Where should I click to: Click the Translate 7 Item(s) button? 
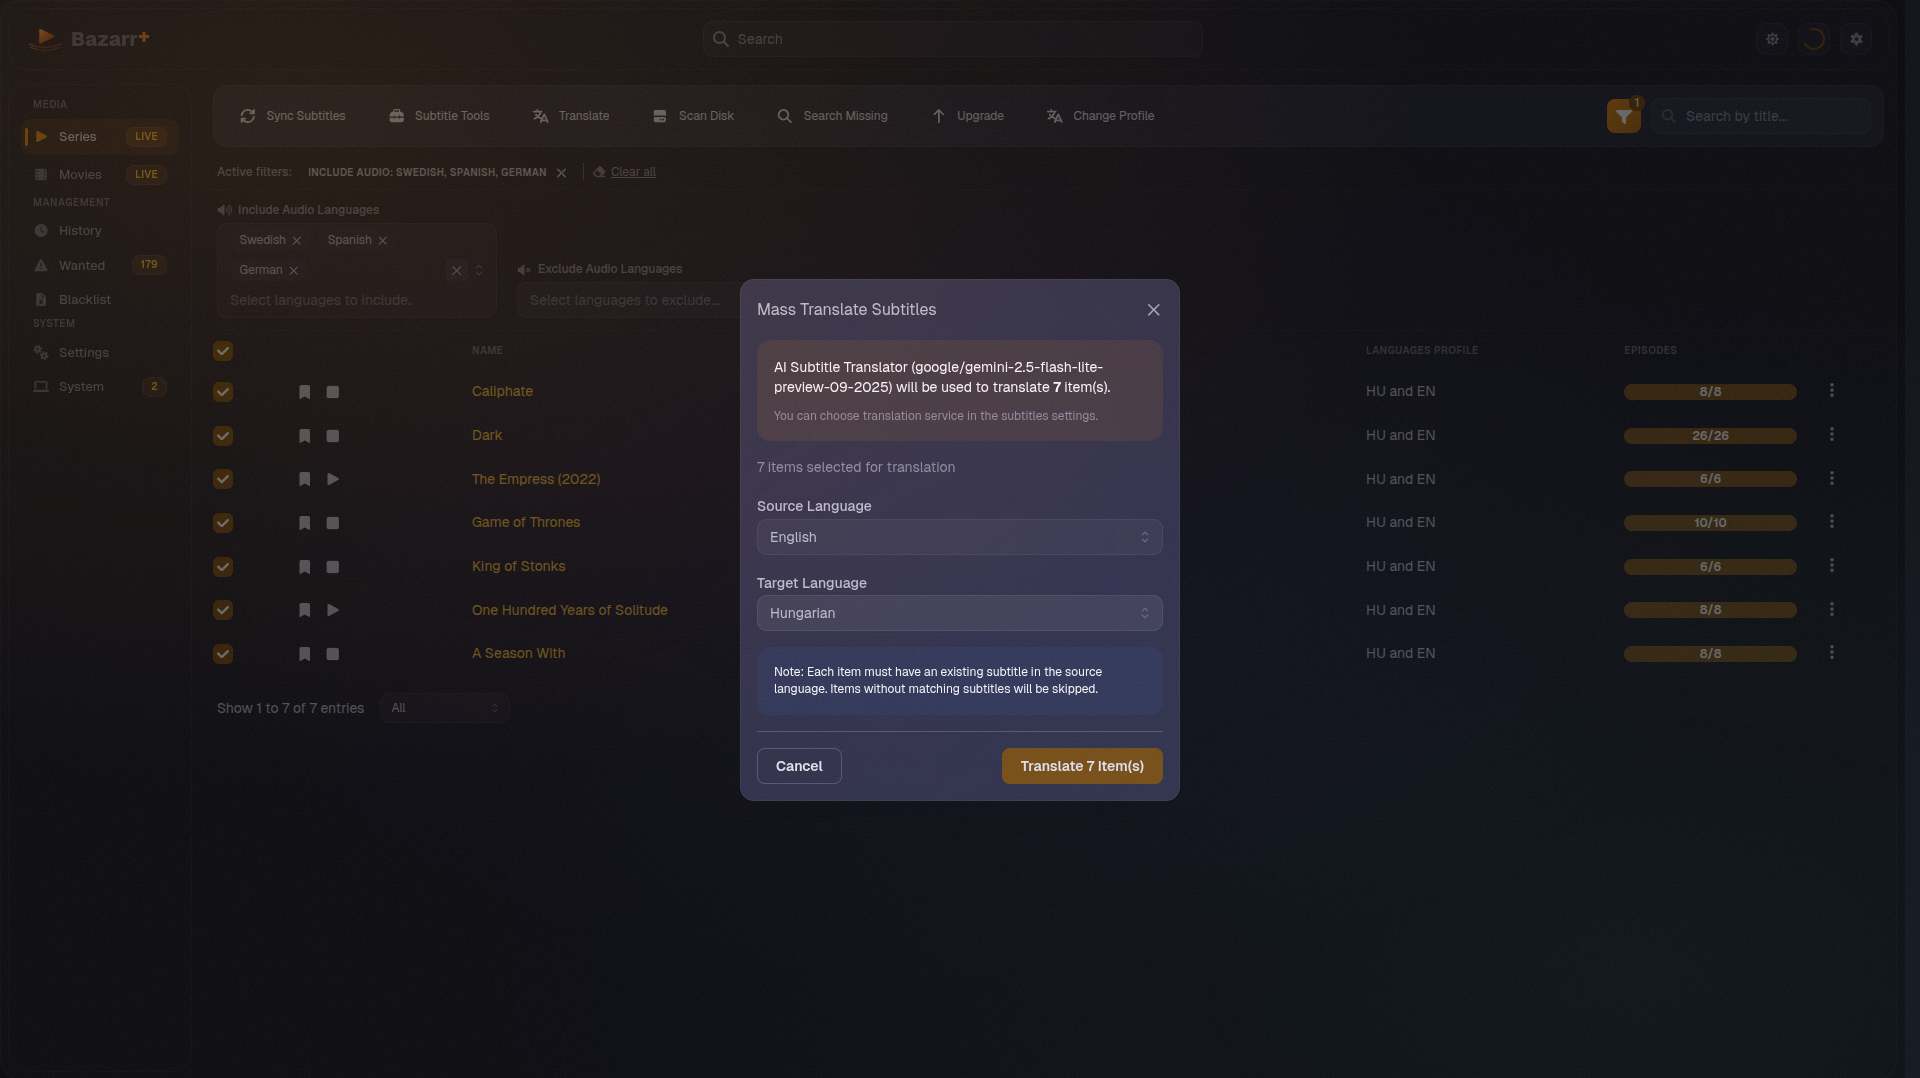(1081, 766)
